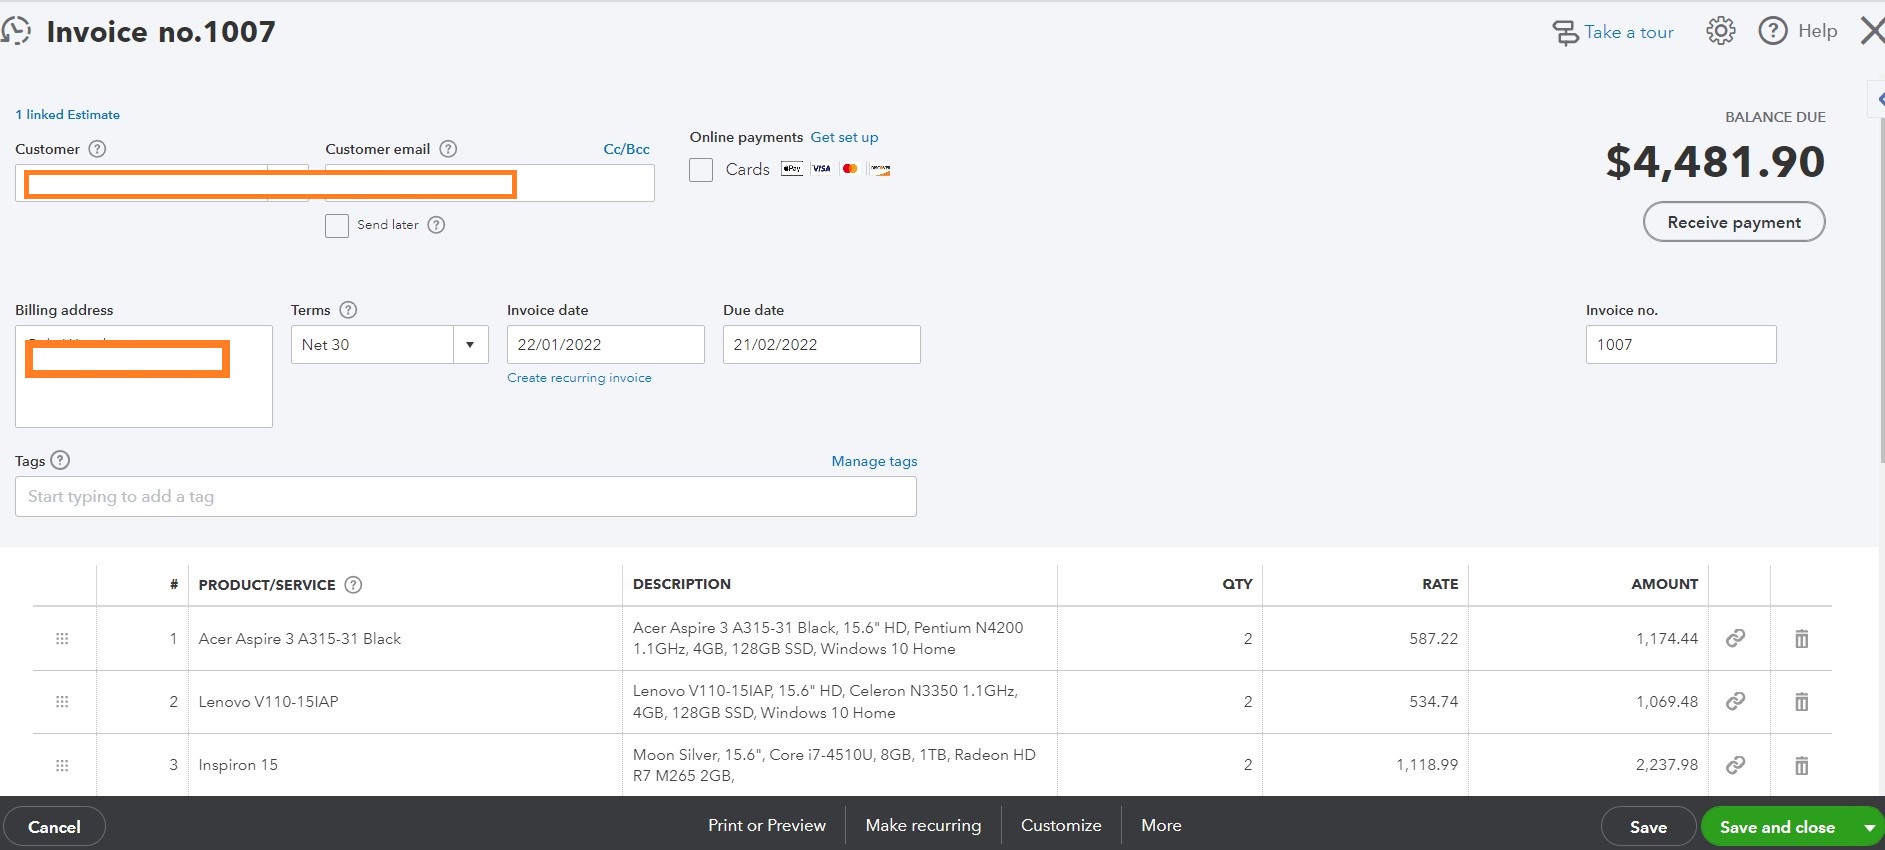Click Save and close button
1885x850 pixels.
(x=1777, y=827)
